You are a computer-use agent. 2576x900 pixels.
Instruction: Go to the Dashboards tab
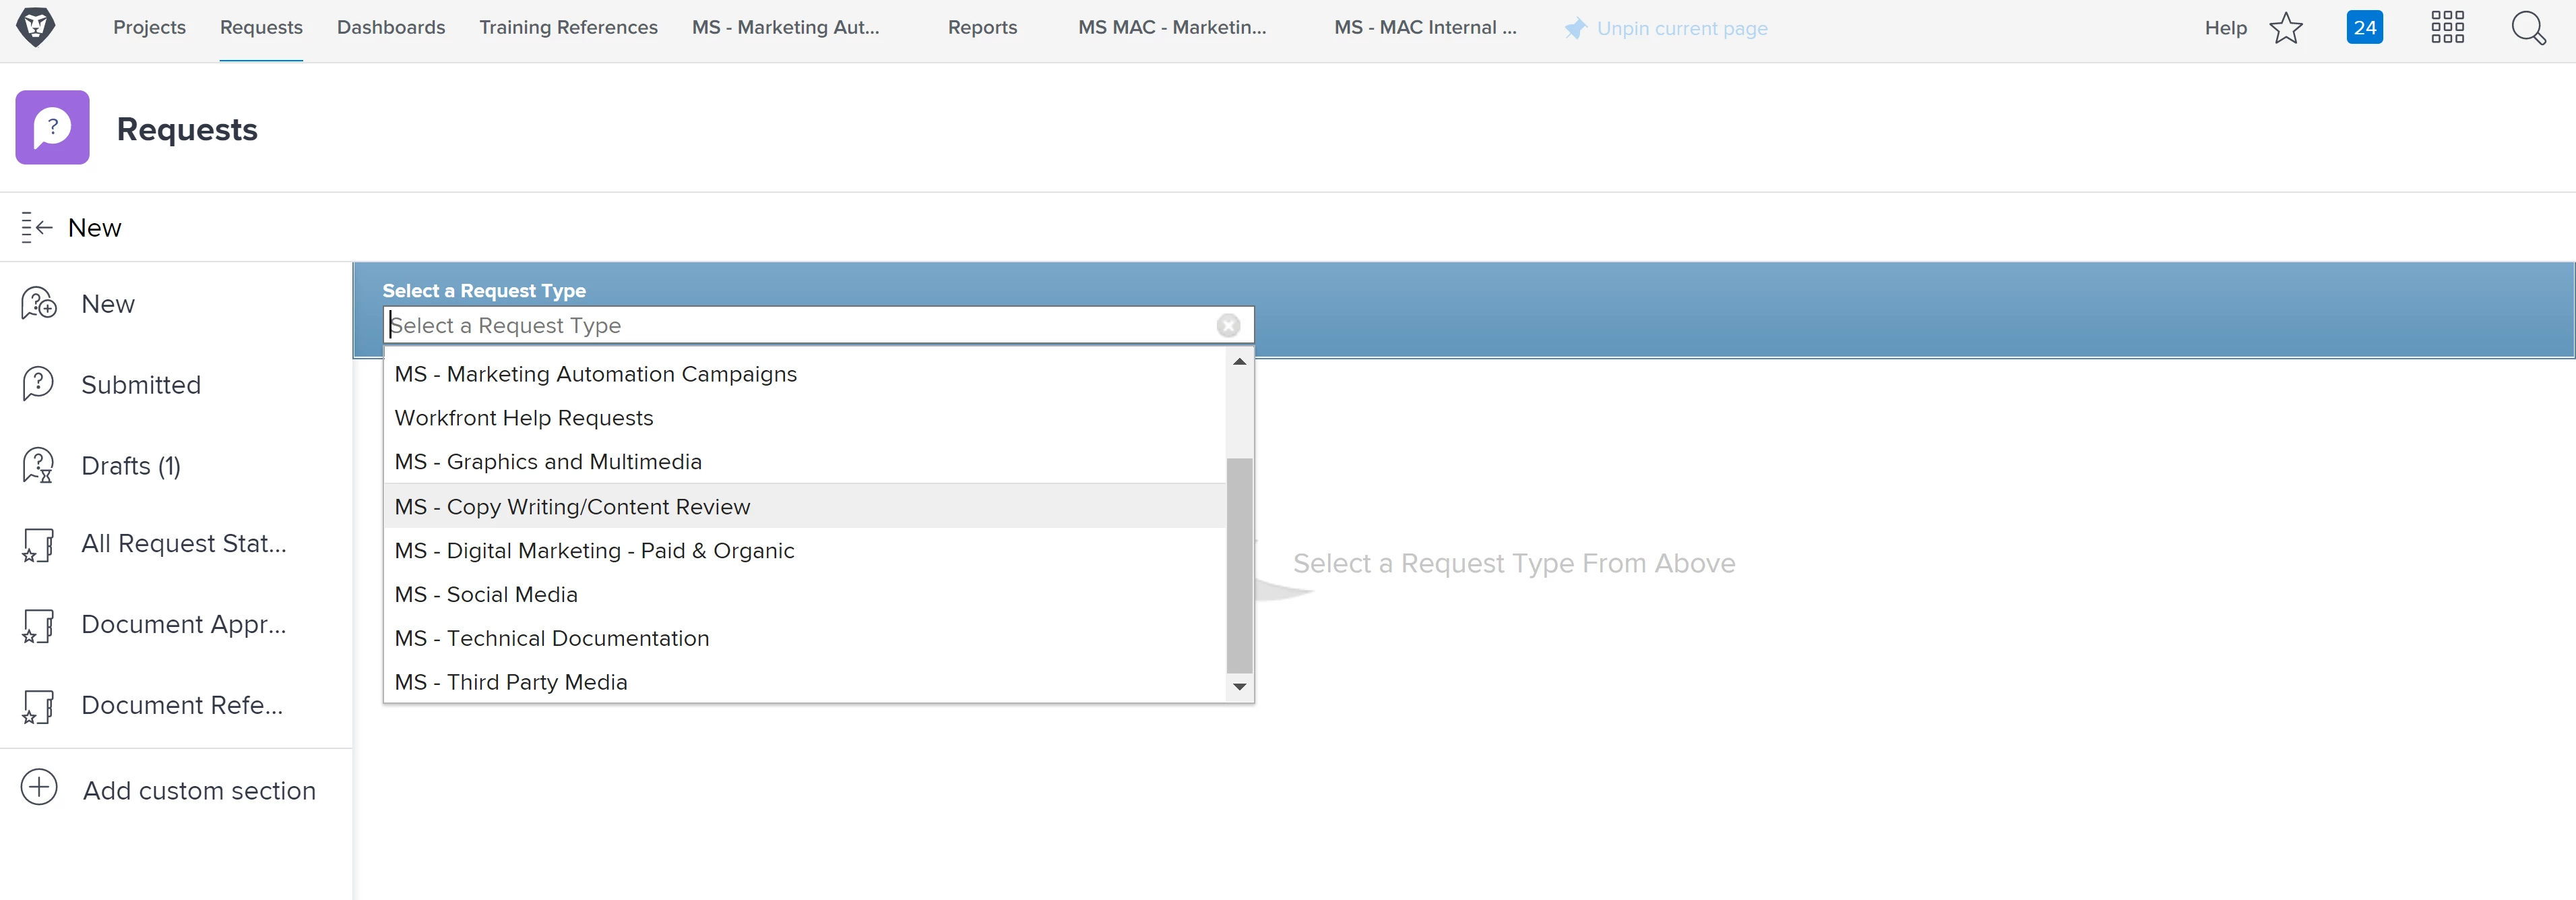[391, 28]
